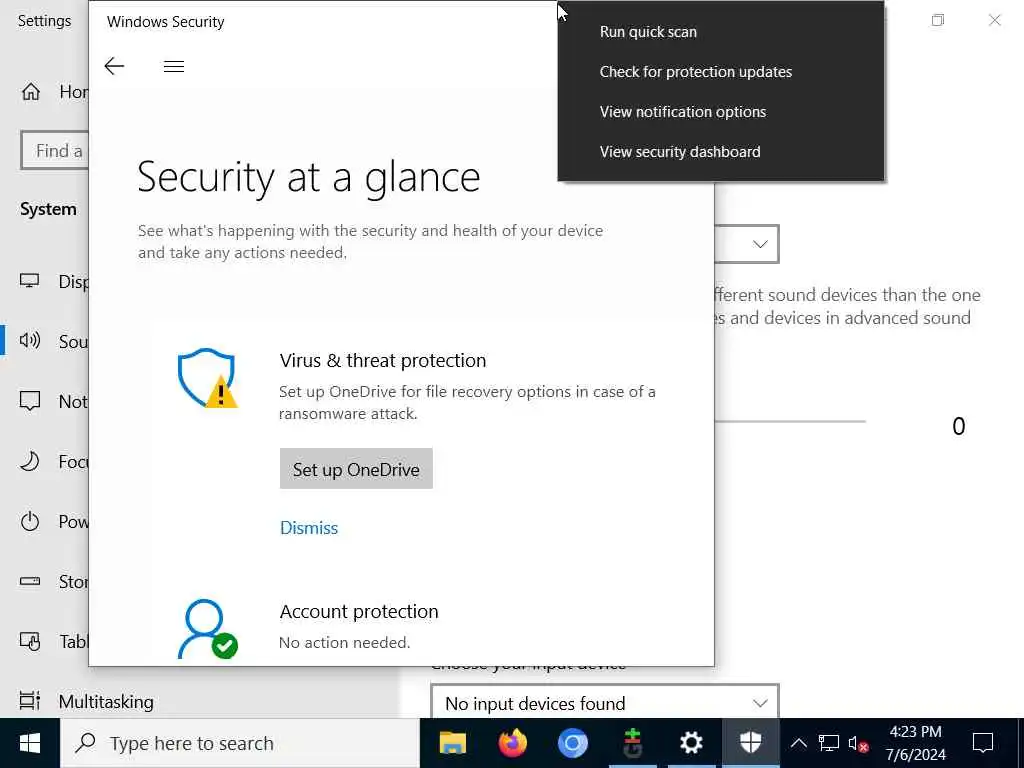1024x768 pixels.
Task: Open Account protection heading
Action: tap(359, 611)
